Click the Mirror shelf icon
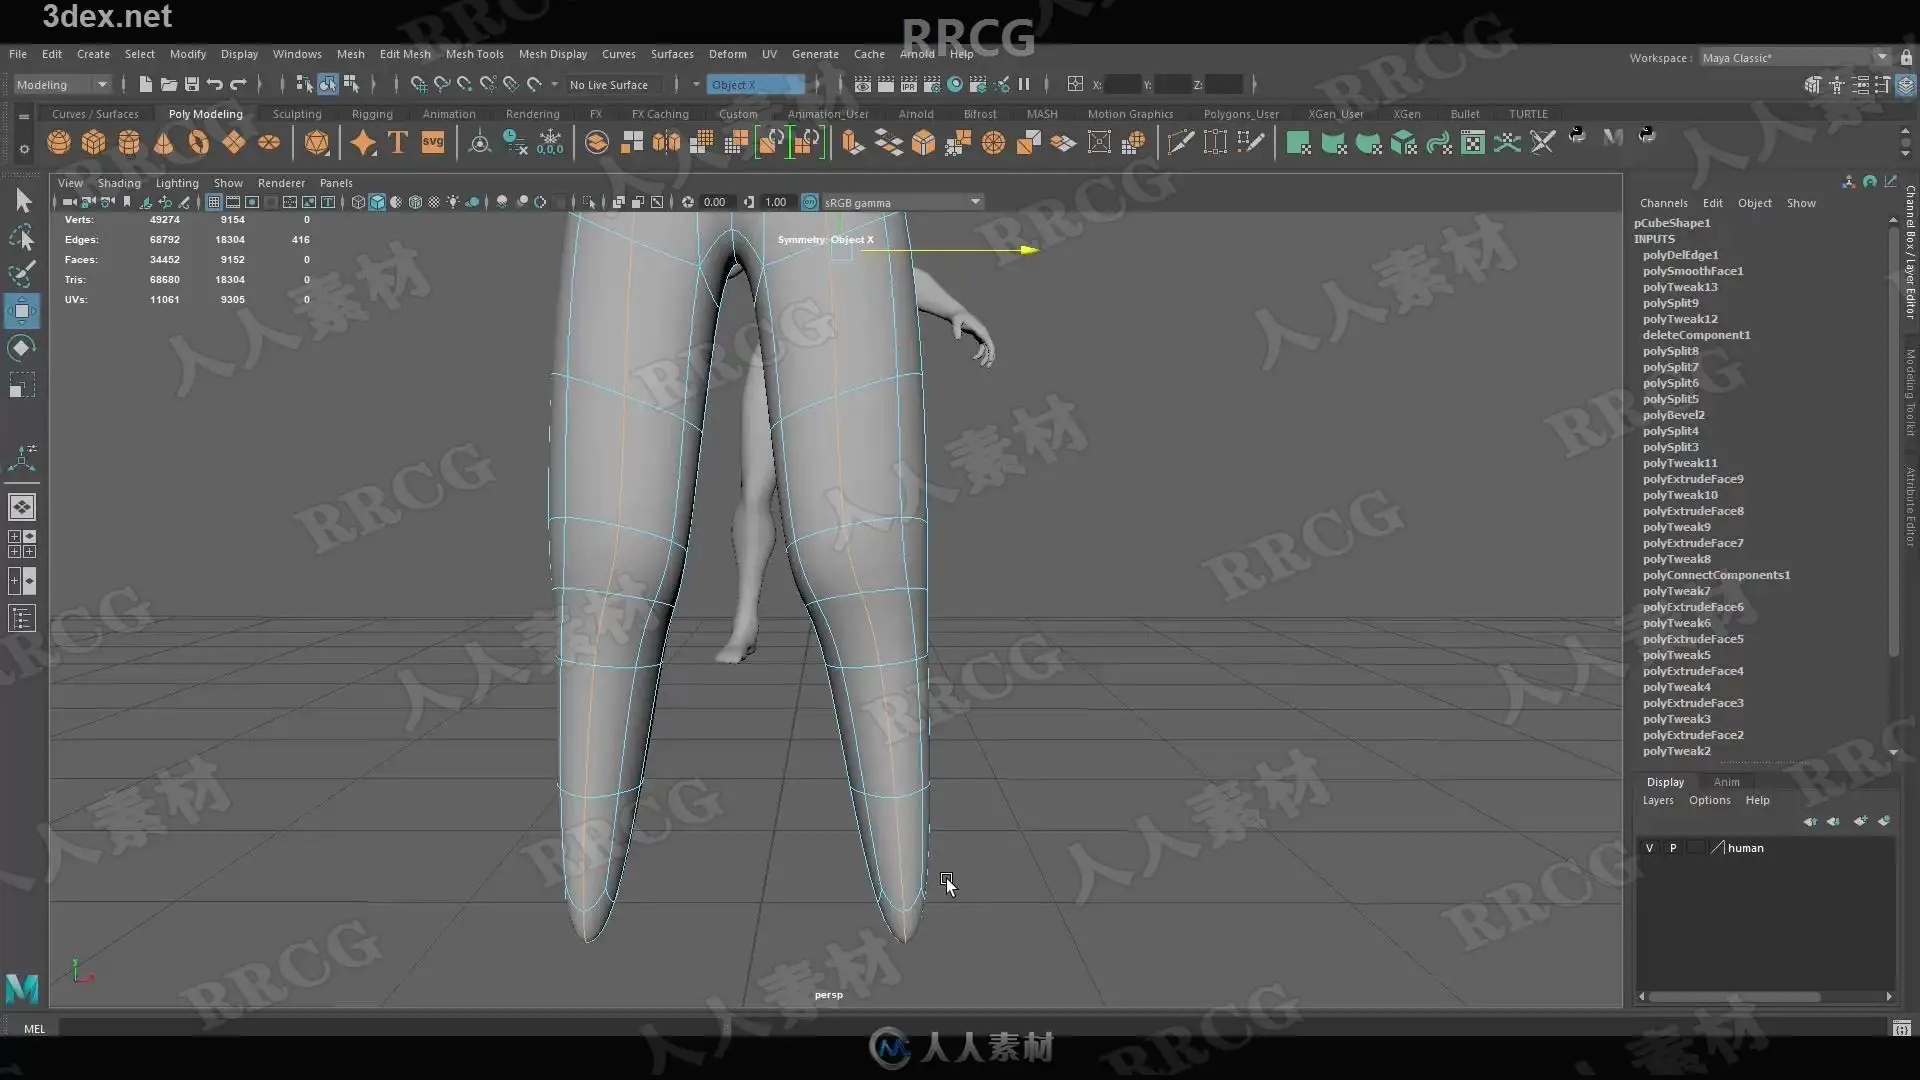 667,143
